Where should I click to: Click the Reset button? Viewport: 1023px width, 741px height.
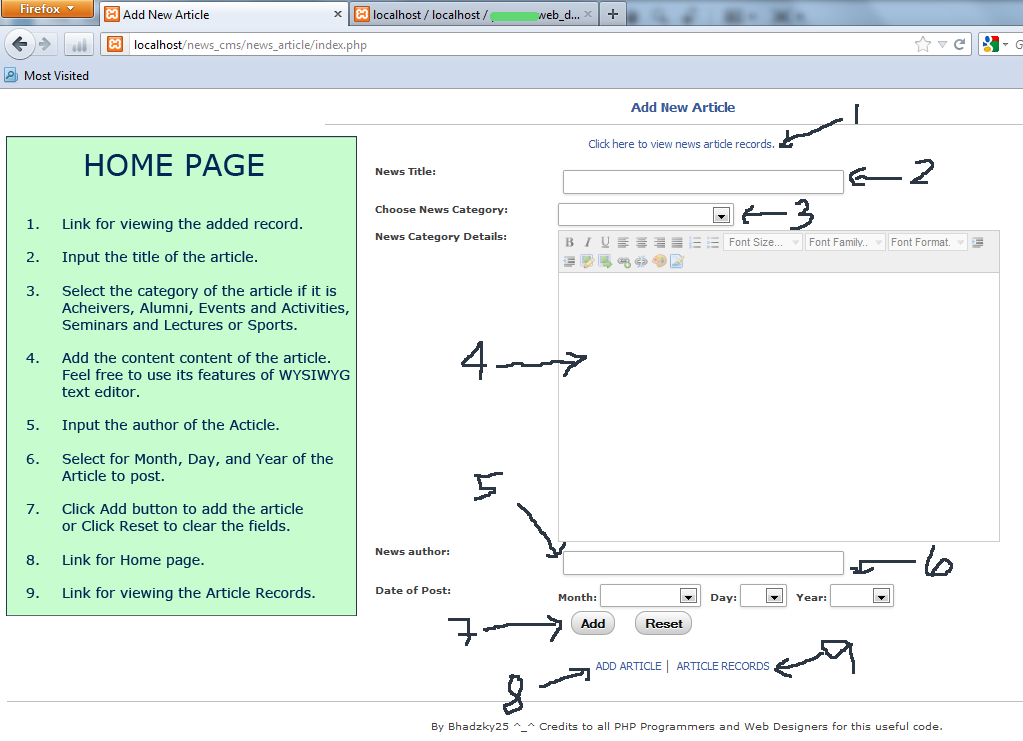pos(664,624)
